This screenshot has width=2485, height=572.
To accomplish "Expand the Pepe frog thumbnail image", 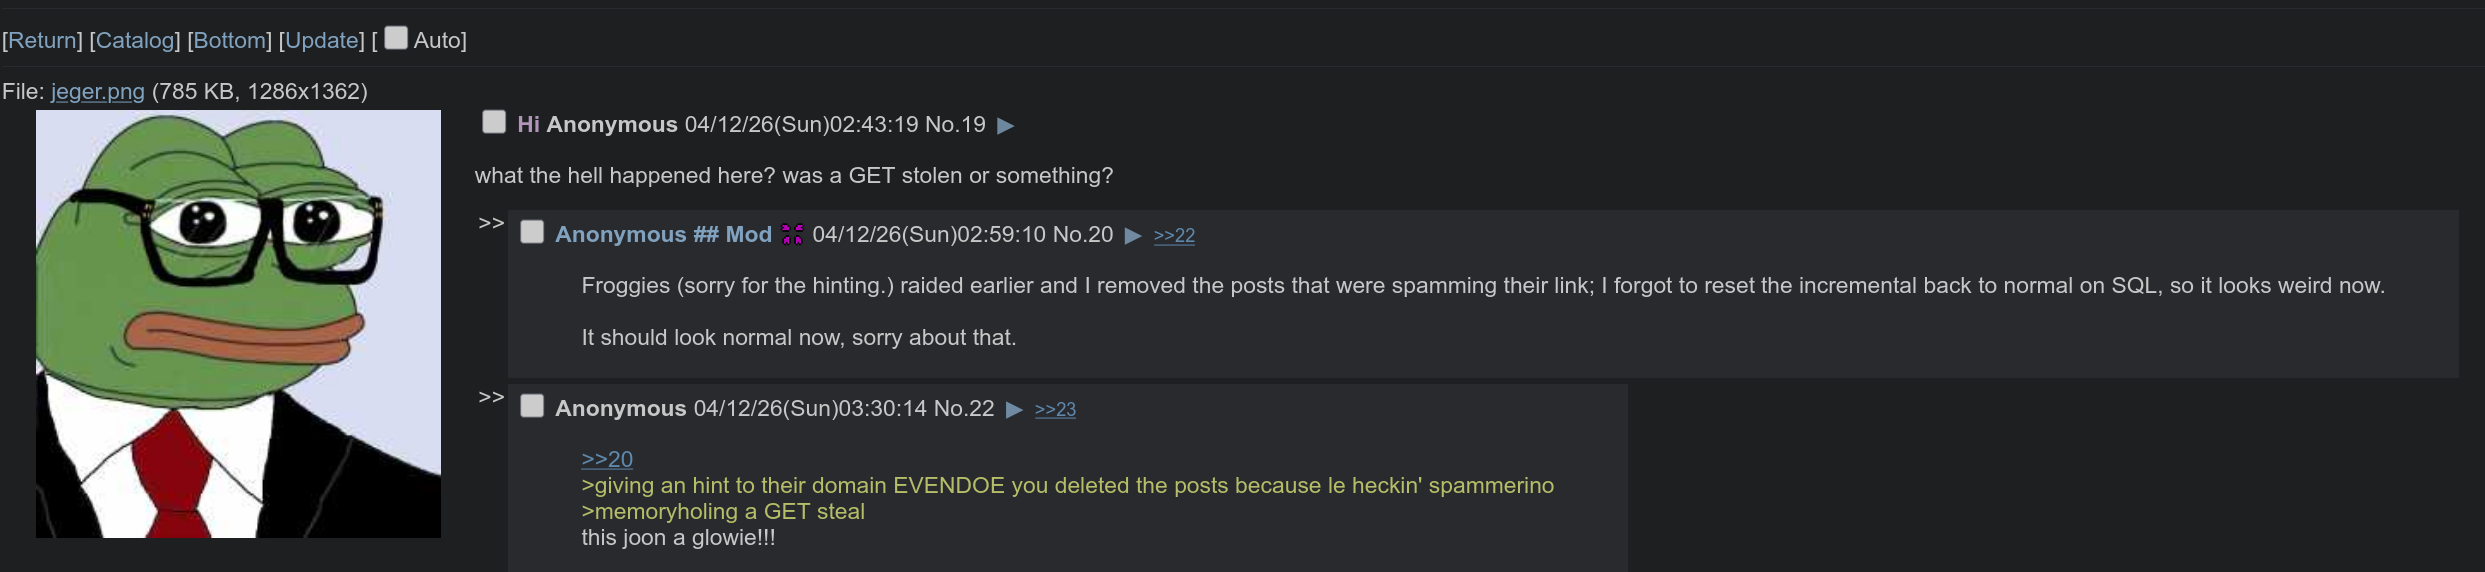I will click(x=238, y=324).
